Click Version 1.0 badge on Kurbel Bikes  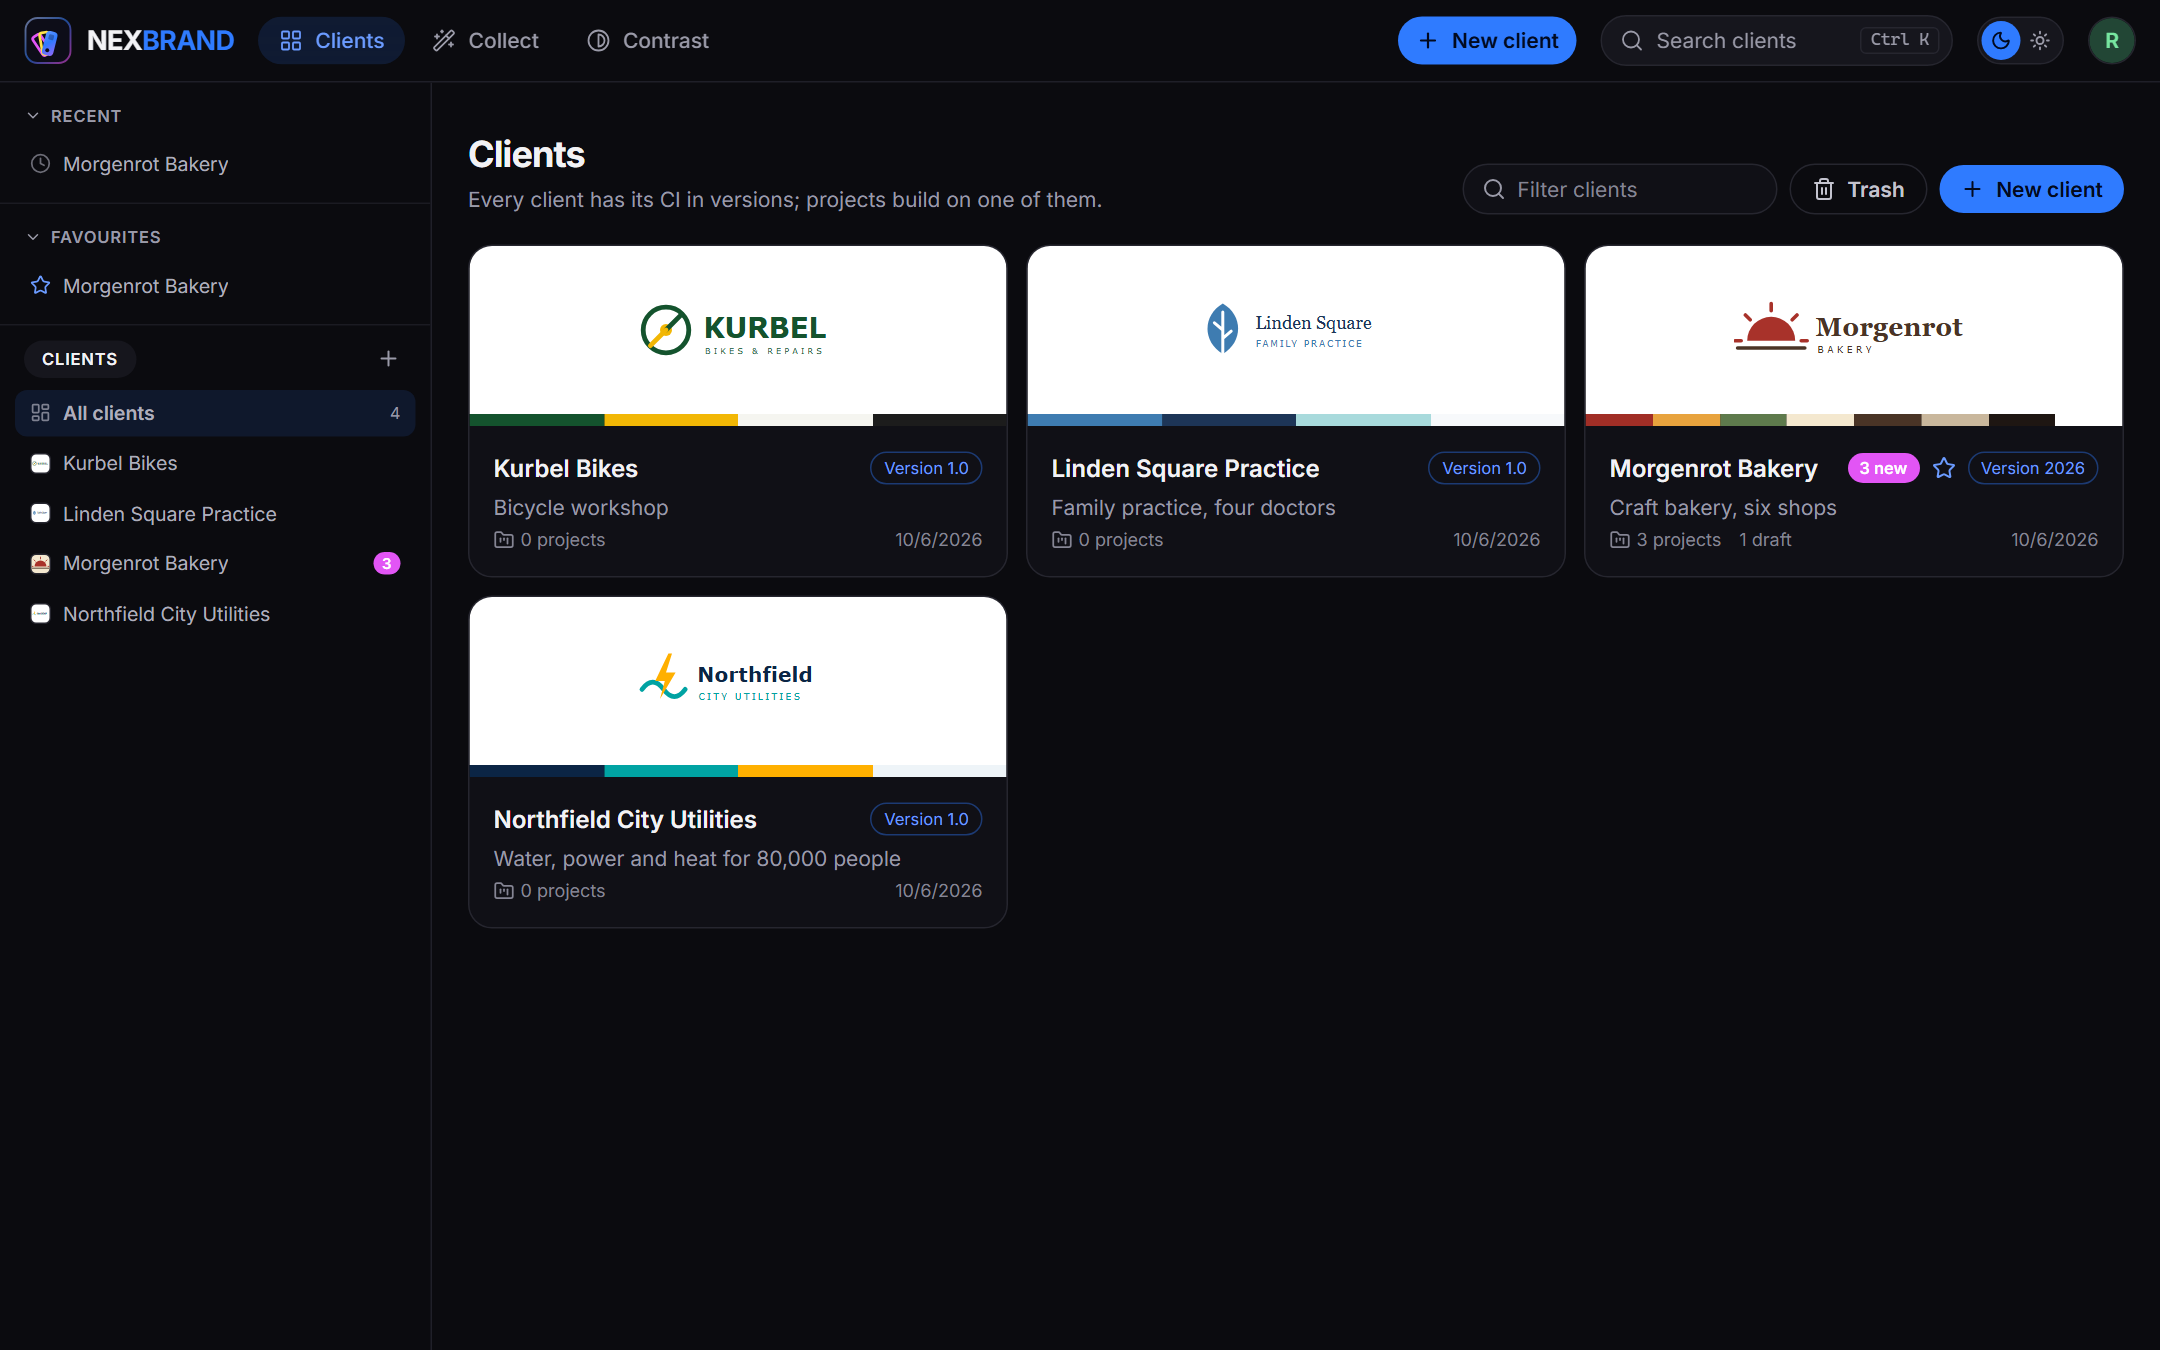[926, 468]
